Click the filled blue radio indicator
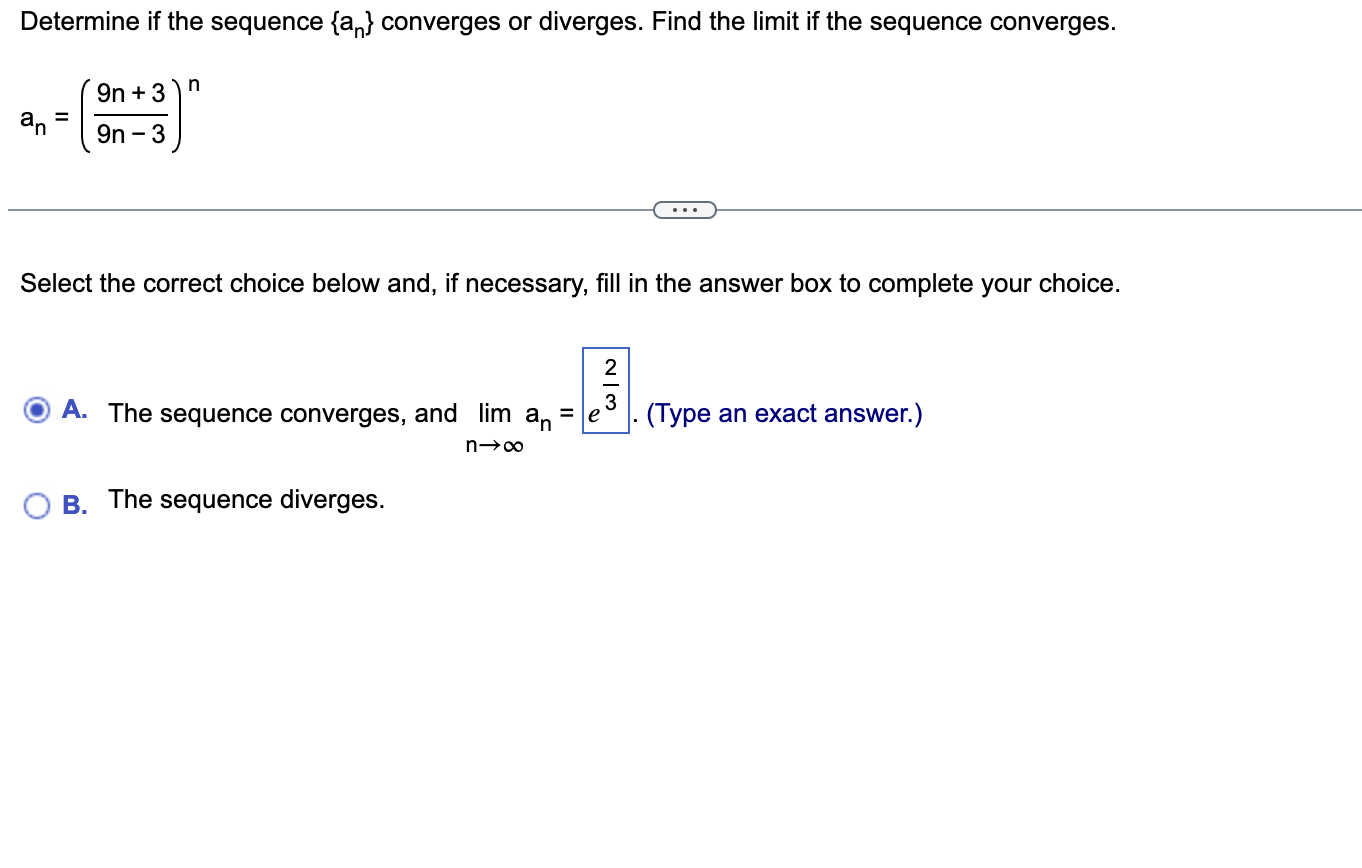The width and height of the screenshot is (1362, 868). point(37,410)
